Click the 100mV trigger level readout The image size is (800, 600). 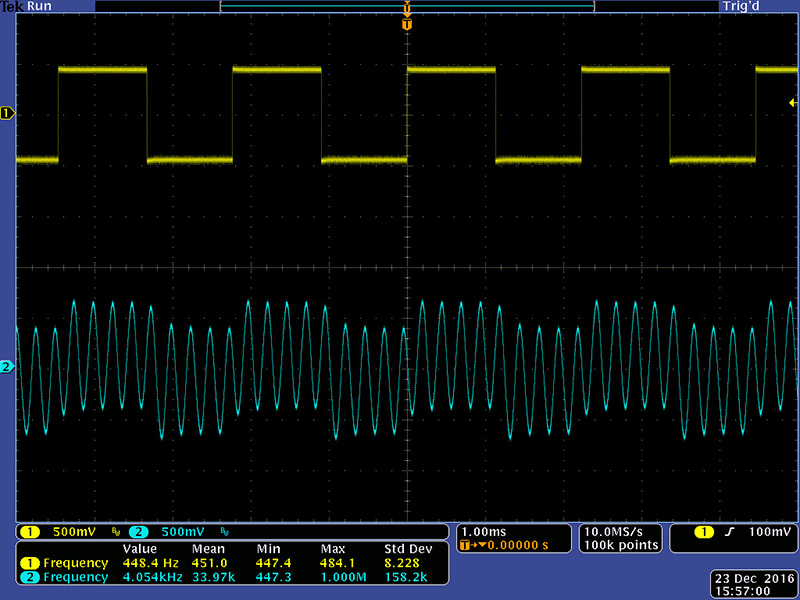pos(766,531)
